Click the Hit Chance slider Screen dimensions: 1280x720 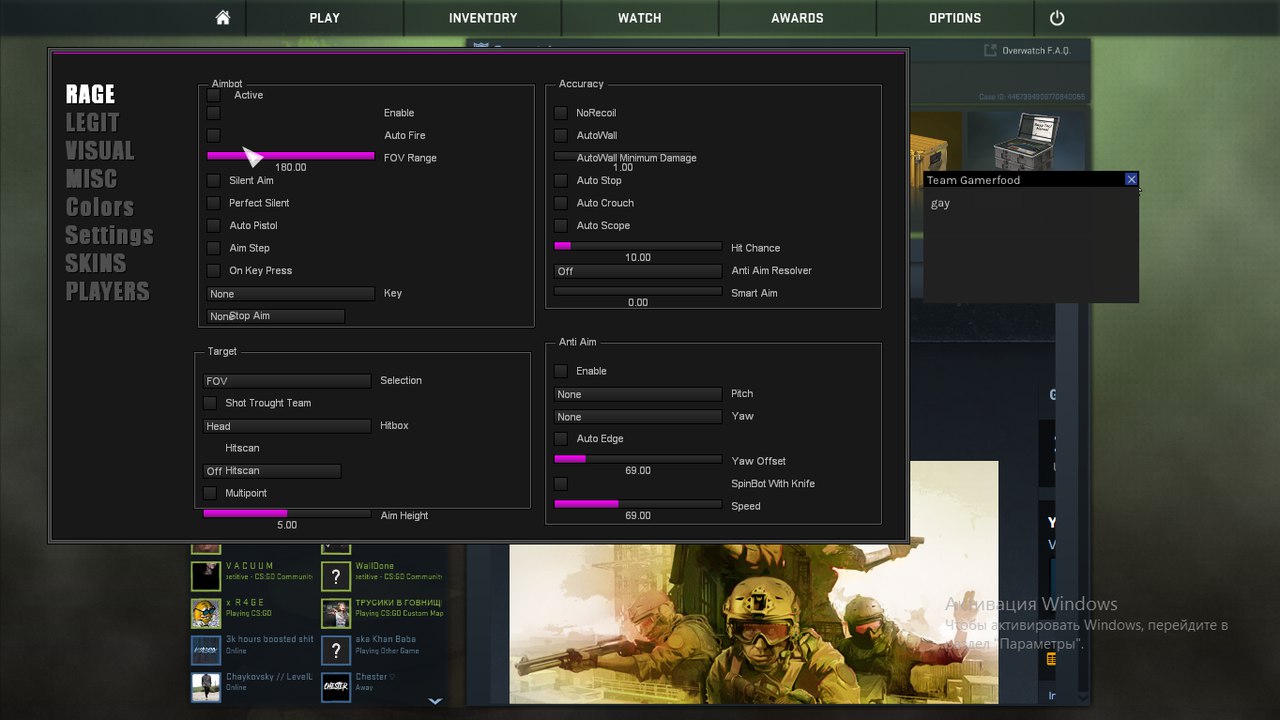coord(638,246)
